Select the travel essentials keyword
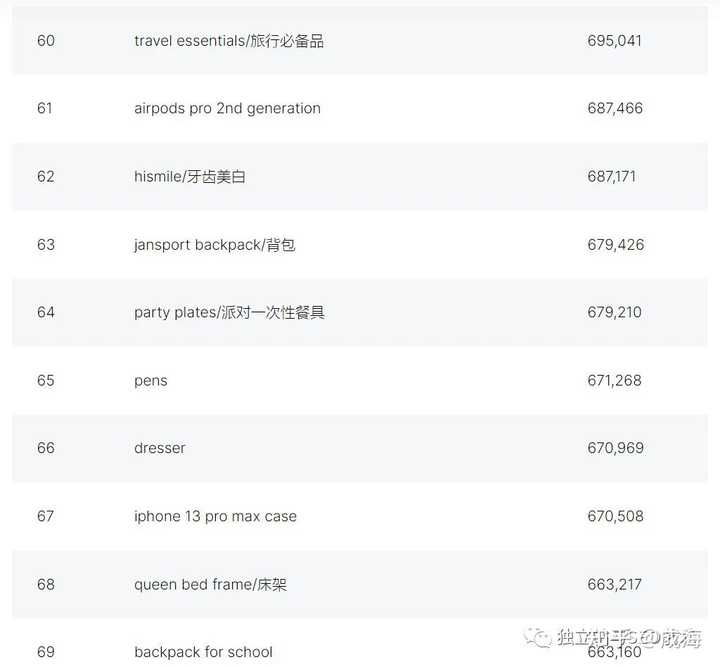 [229, 41]
